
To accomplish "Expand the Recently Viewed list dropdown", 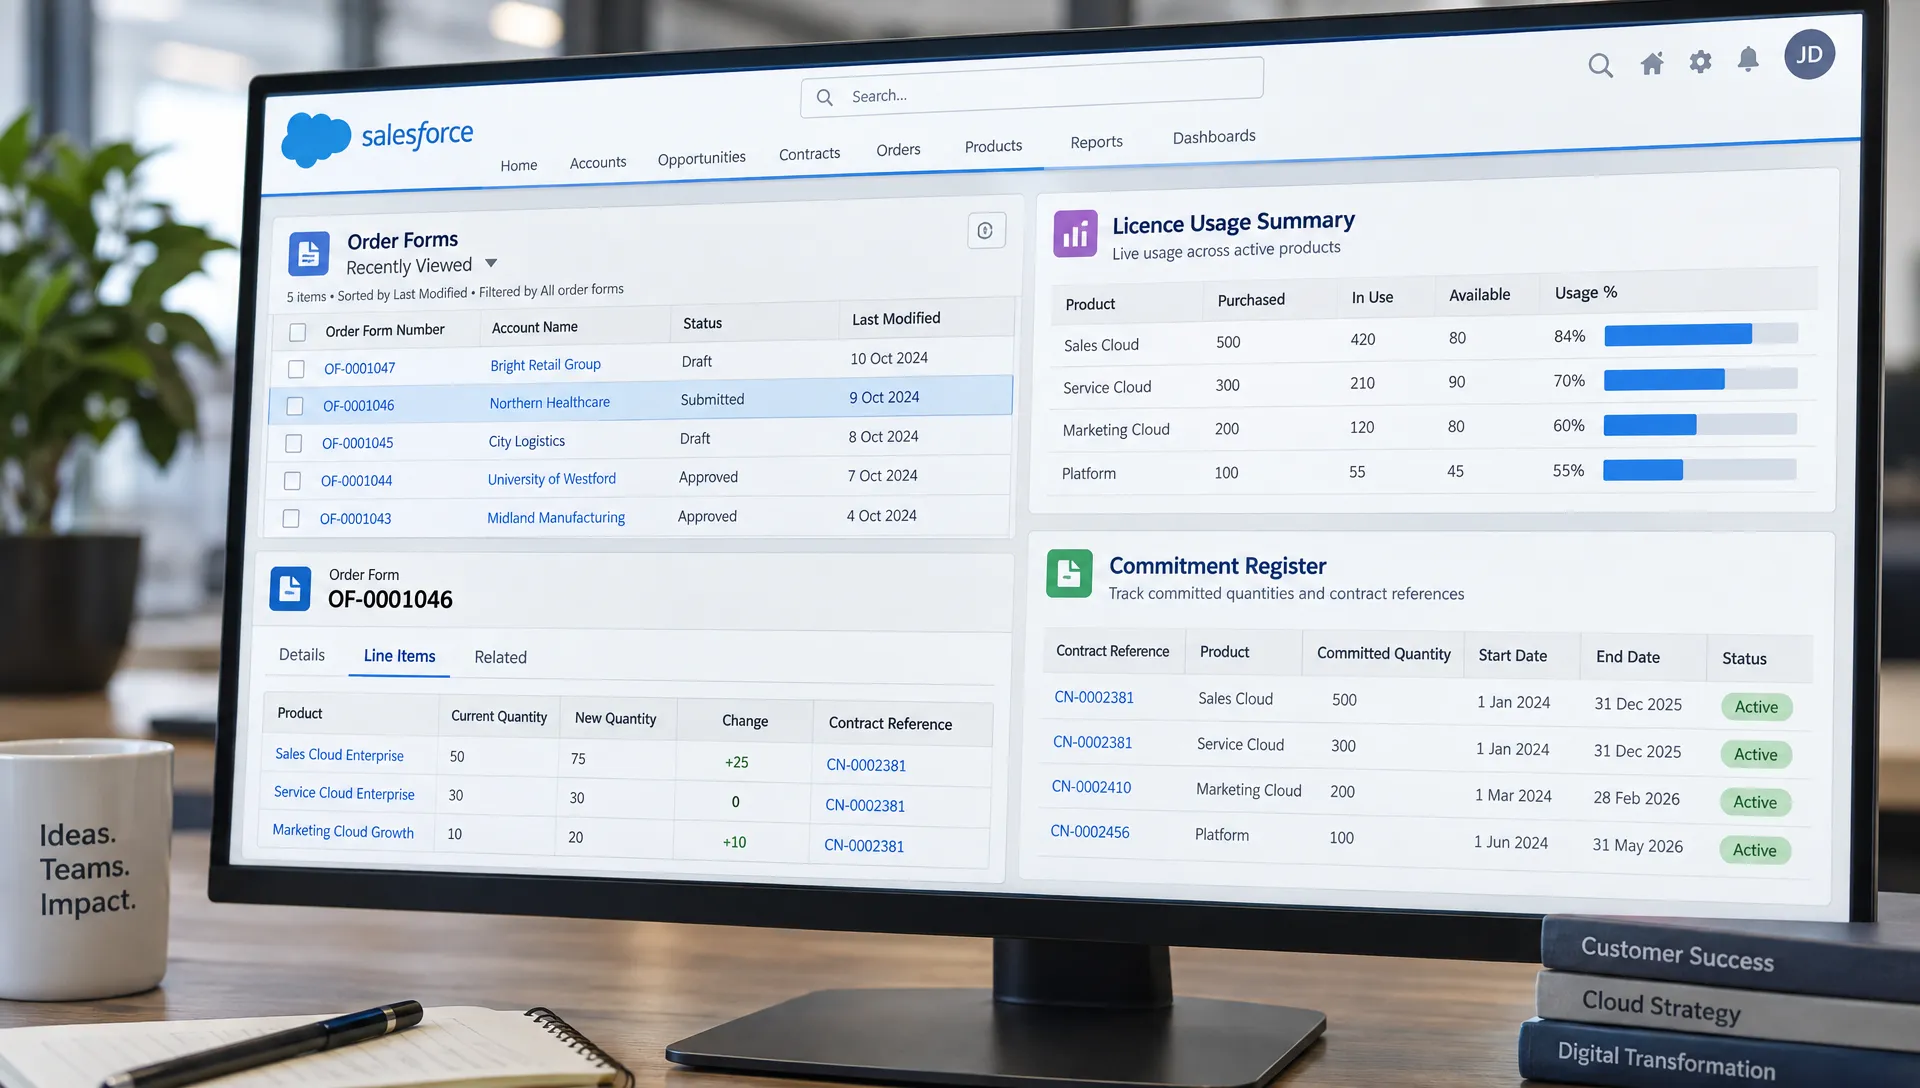I will click(491, 264).
